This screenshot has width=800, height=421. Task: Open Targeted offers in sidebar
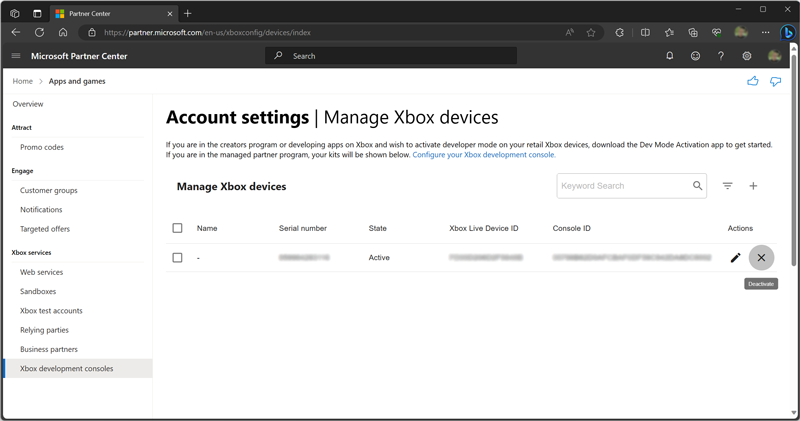[x=45, y=229]
